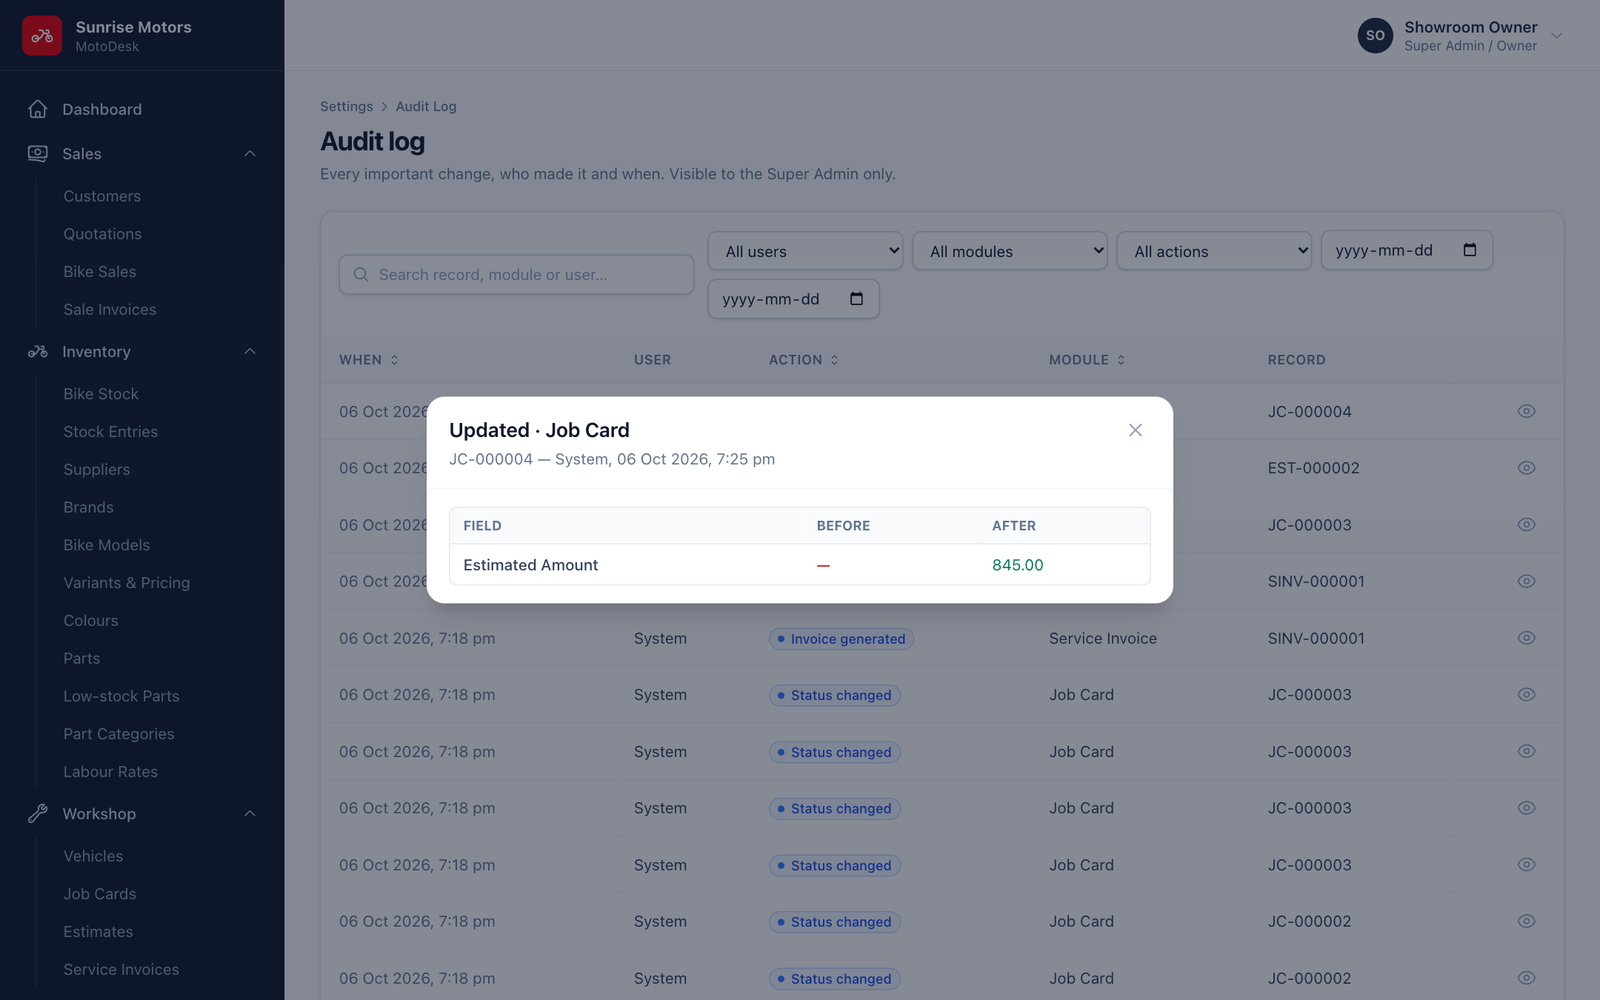Close the Updated Job Card dialog
Screen dimensions: 1600x1000
[x=1135, y=430]
